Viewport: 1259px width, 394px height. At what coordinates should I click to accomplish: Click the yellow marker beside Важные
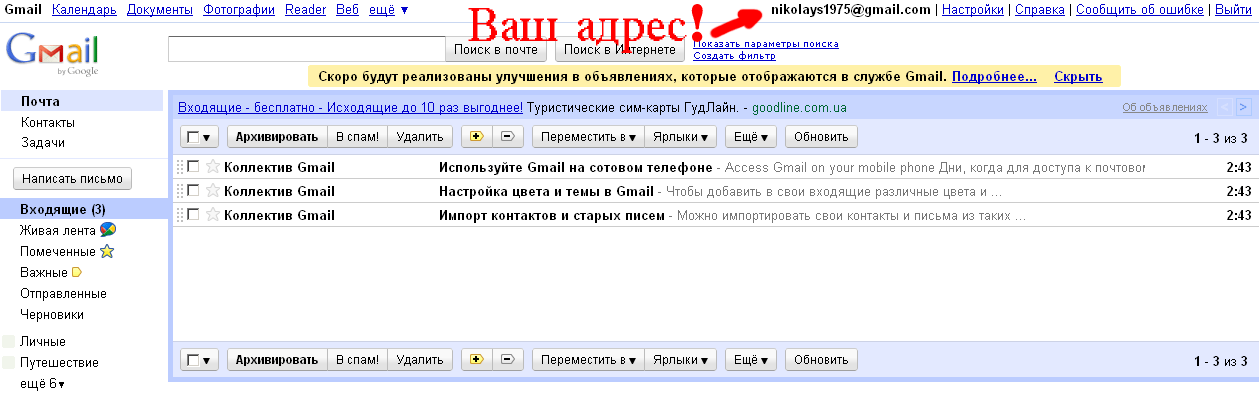[x=76, y=273]
